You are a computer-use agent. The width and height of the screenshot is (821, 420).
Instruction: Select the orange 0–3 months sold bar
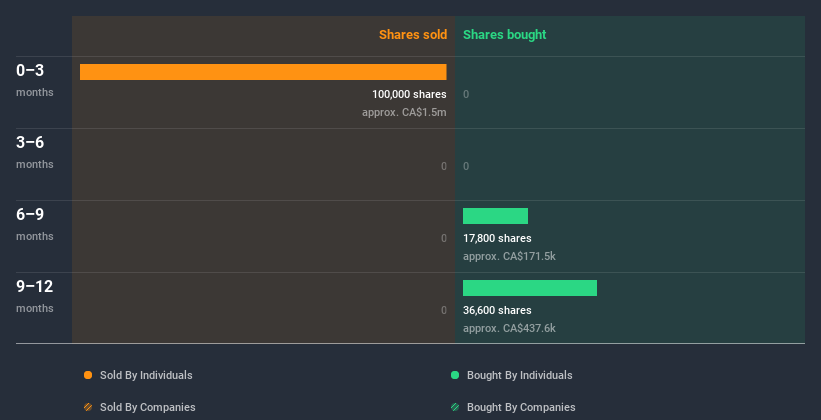[263, 72]
